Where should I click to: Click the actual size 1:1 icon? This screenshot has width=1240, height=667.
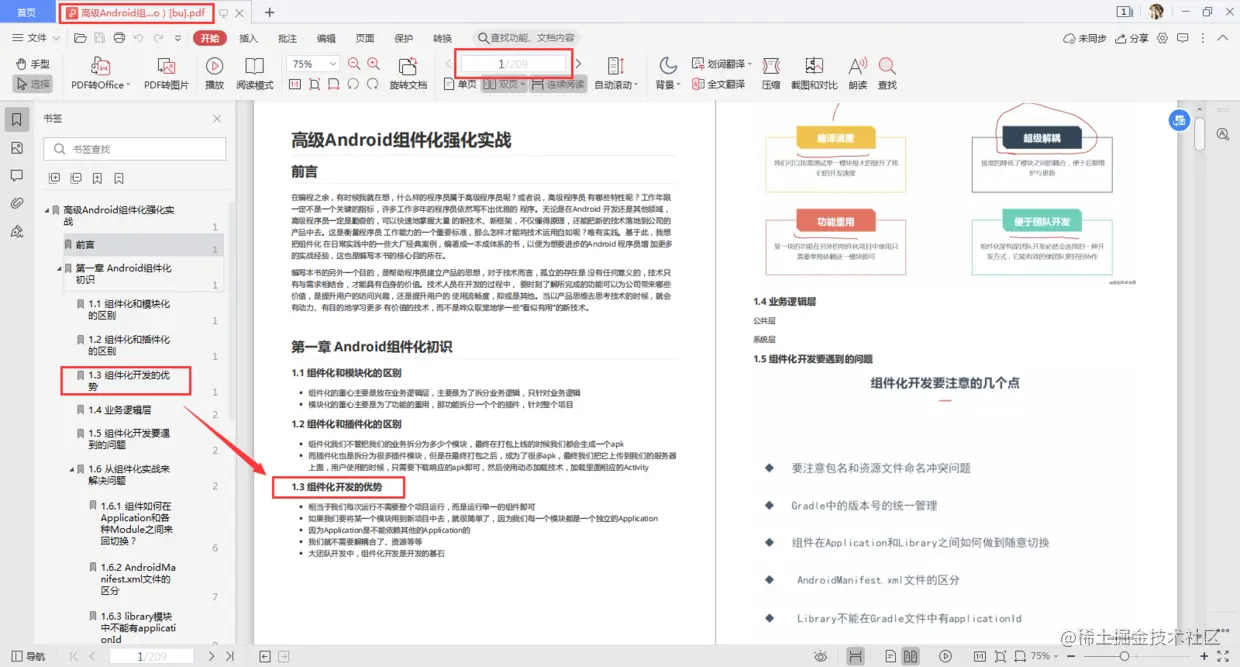tap(295, 84)
